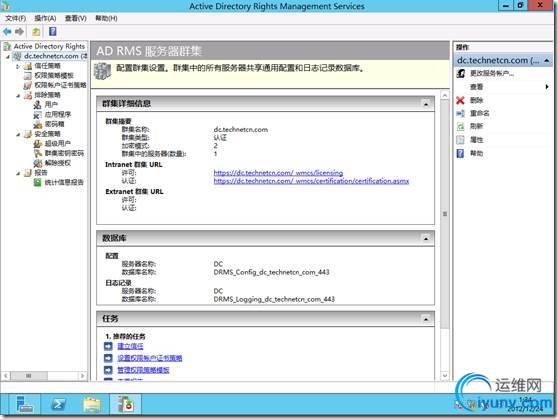
Task: Click the tree pane horizontal scrollbar thumb
Action: [29, 376]
